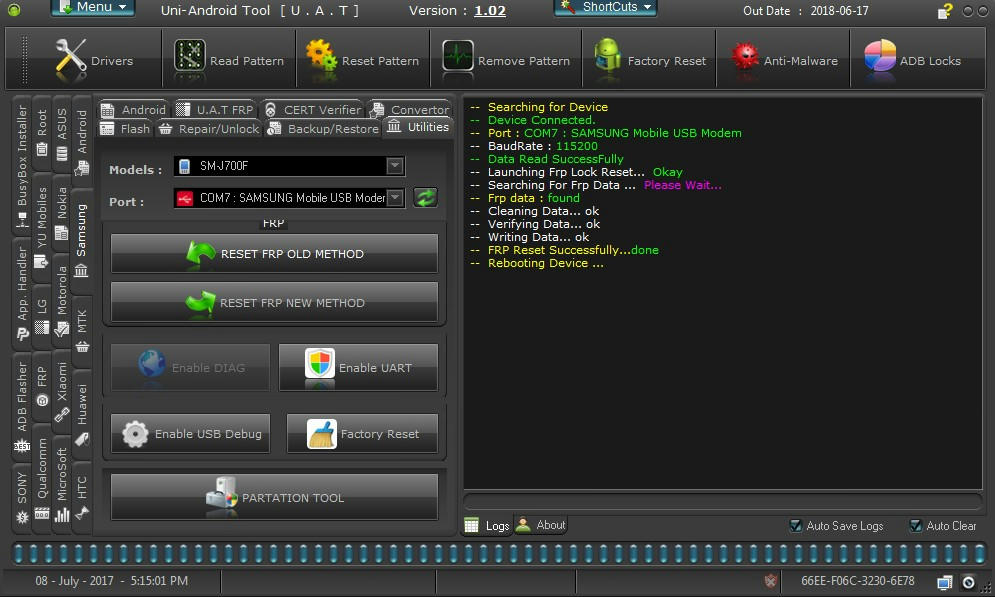Click the clock icon in status bar
This screenshot has height=597, width=995.
(968, 582)
